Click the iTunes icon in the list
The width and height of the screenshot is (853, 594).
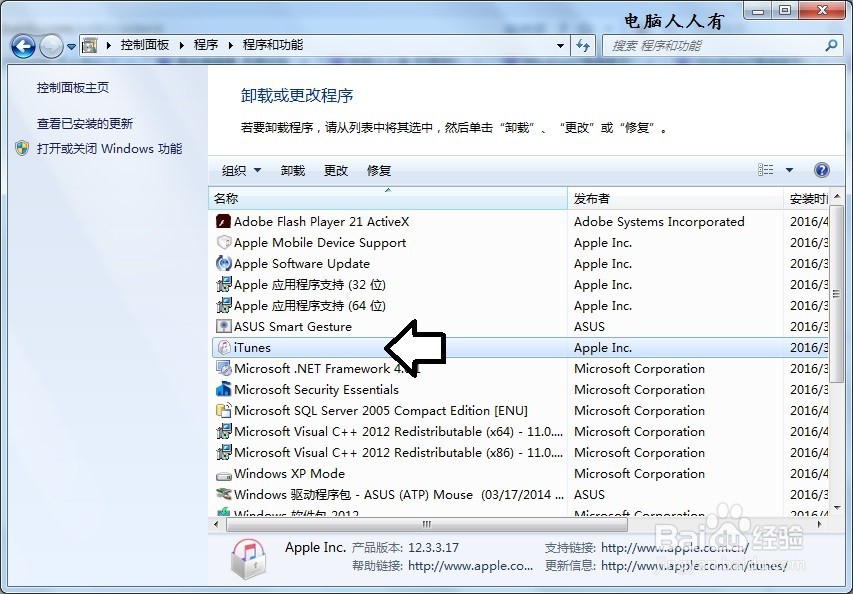(224, 347)
